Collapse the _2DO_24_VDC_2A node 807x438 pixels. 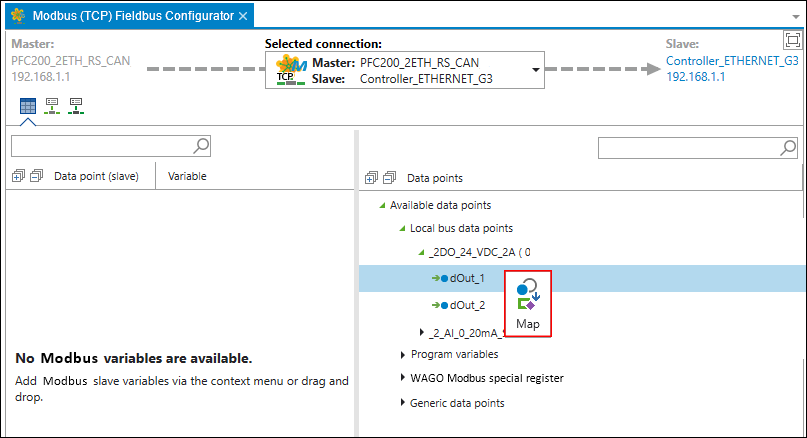click(422, 252)
